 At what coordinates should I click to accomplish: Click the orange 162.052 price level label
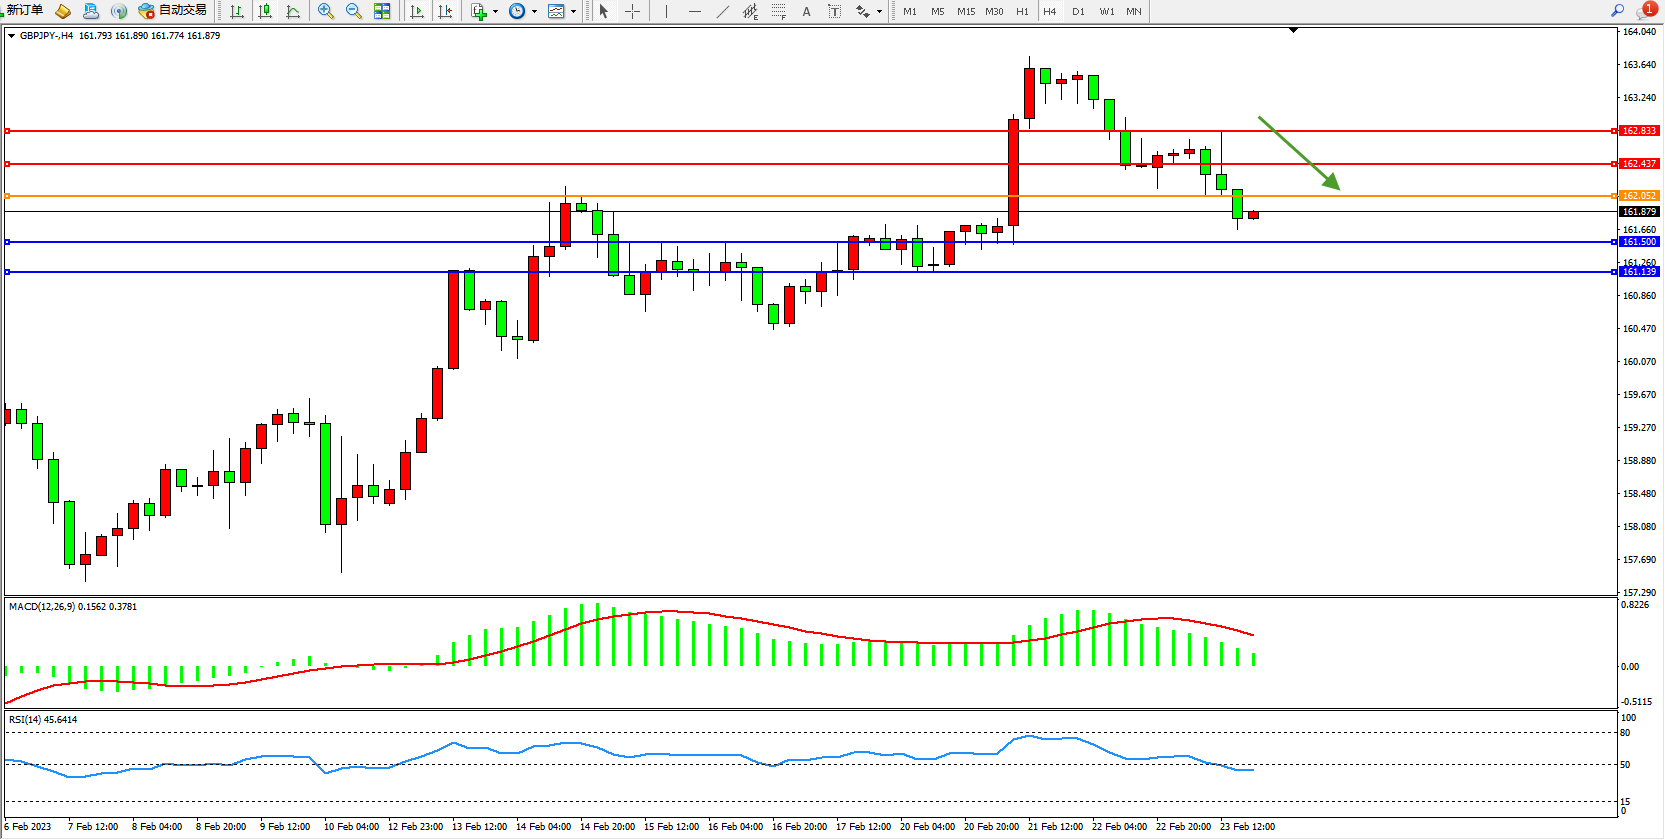tap(1638, 196)
